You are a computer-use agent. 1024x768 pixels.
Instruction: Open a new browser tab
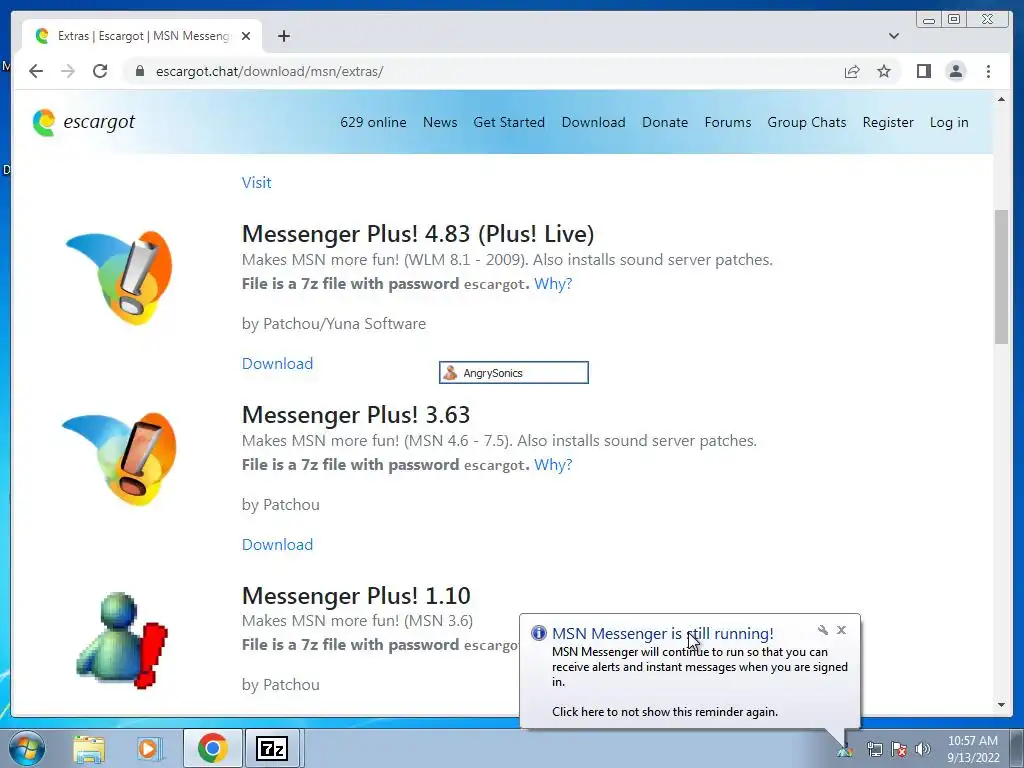(283, 36)
